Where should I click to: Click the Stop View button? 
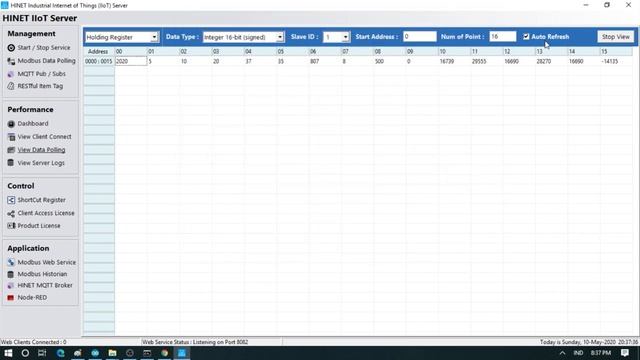point(616,37)
